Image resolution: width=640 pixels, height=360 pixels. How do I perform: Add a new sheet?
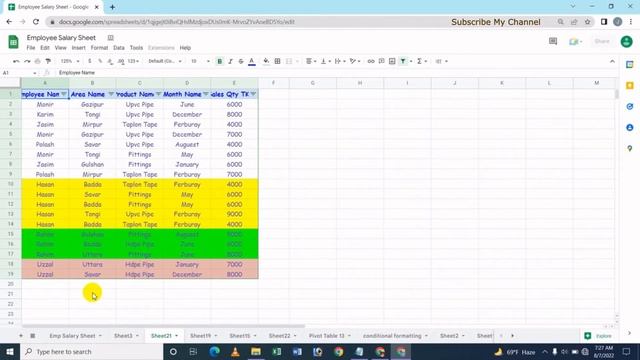[x=20, y=336]
